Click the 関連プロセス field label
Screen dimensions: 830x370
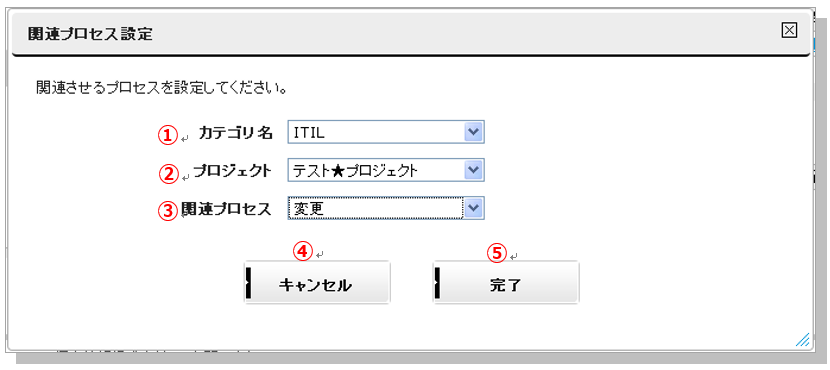(x=226, y=209)
